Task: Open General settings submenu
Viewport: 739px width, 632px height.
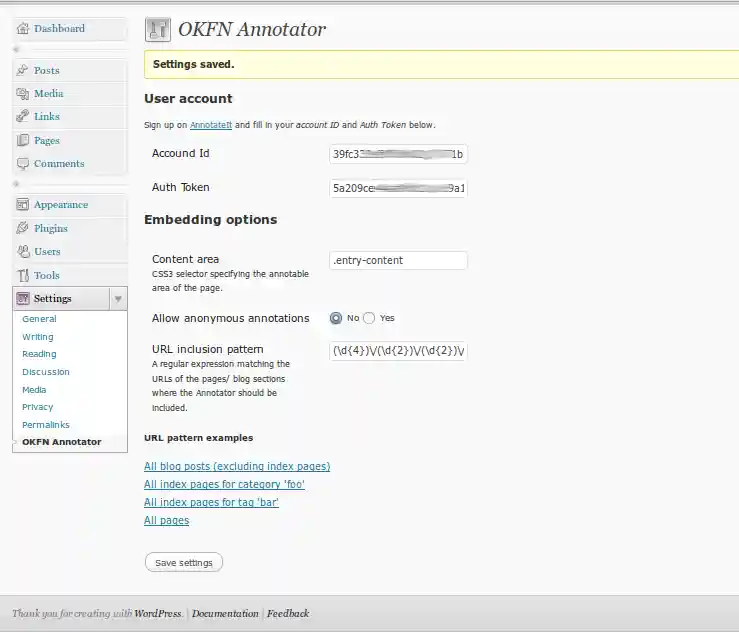Action: 39,319
